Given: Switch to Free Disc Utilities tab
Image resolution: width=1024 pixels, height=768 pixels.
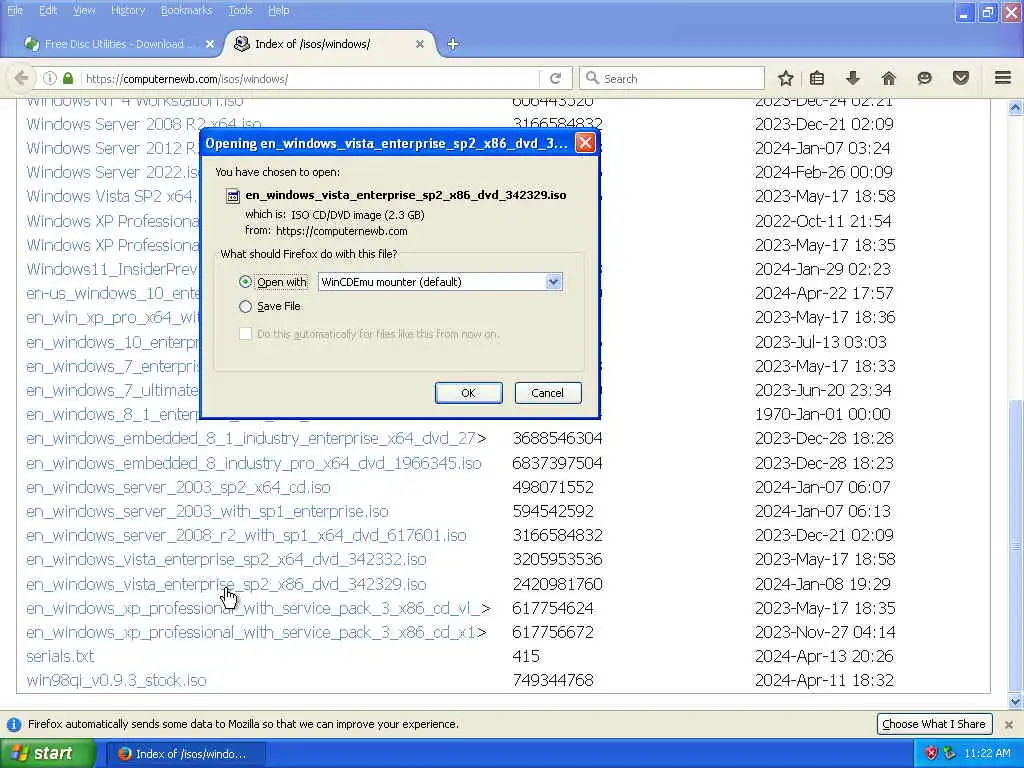Looking at the screenshot, I should [x=119, y=44].
